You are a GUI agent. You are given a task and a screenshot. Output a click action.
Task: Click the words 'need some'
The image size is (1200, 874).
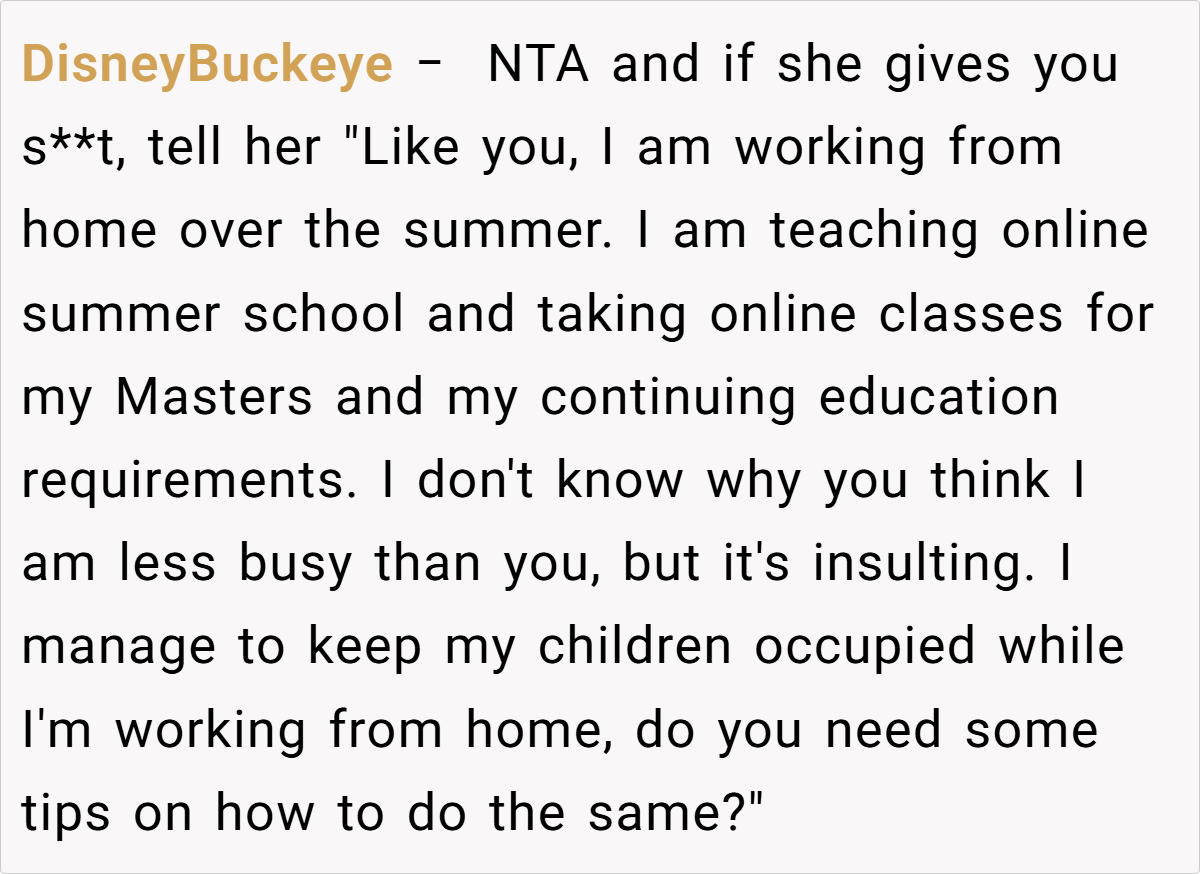(x=961, y=729)
